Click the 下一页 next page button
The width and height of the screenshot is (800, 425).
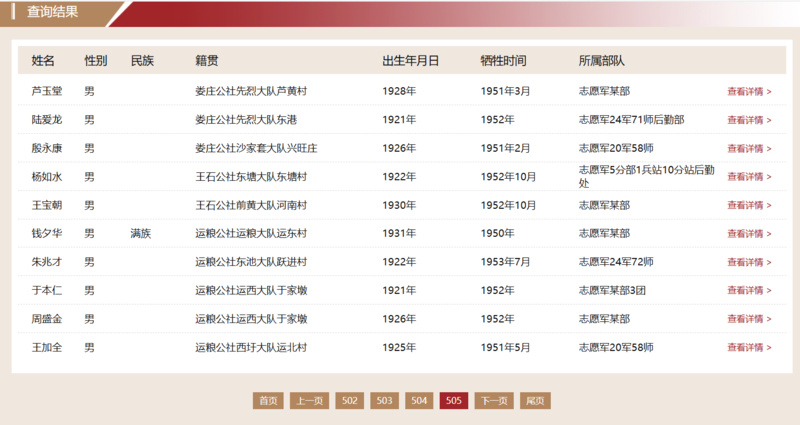point(494,401)
